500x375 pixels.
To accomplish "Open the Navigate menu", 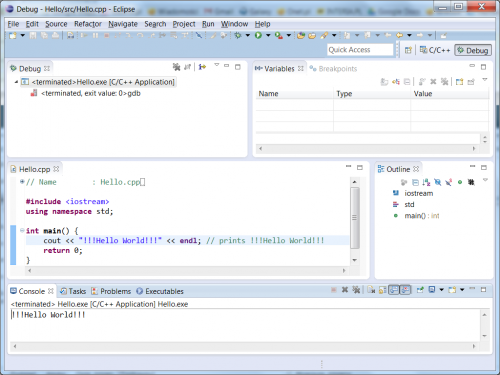I will tap(123, 24).
